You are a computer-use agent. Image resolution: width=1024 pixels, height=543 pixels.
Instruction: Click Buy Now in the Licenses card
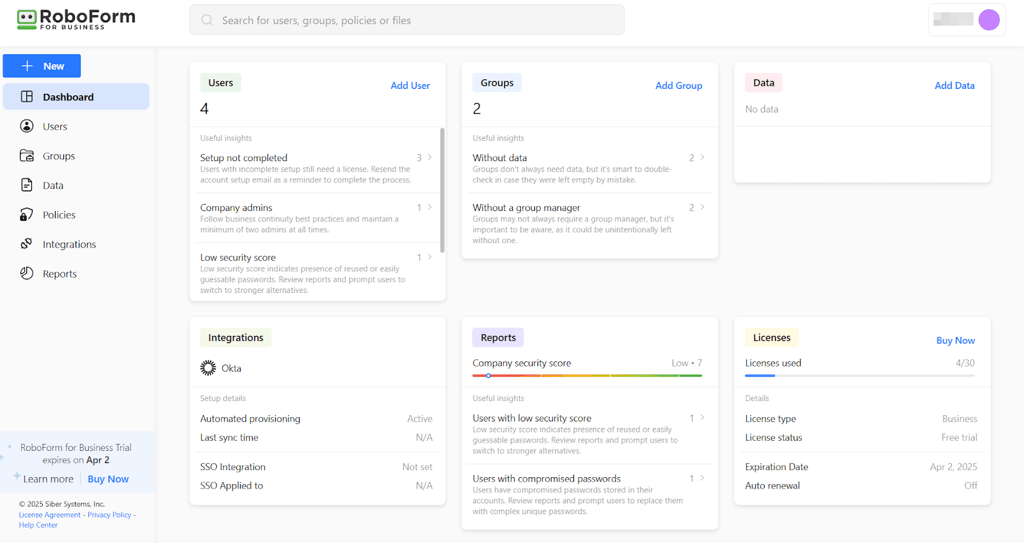coord(955,340)
